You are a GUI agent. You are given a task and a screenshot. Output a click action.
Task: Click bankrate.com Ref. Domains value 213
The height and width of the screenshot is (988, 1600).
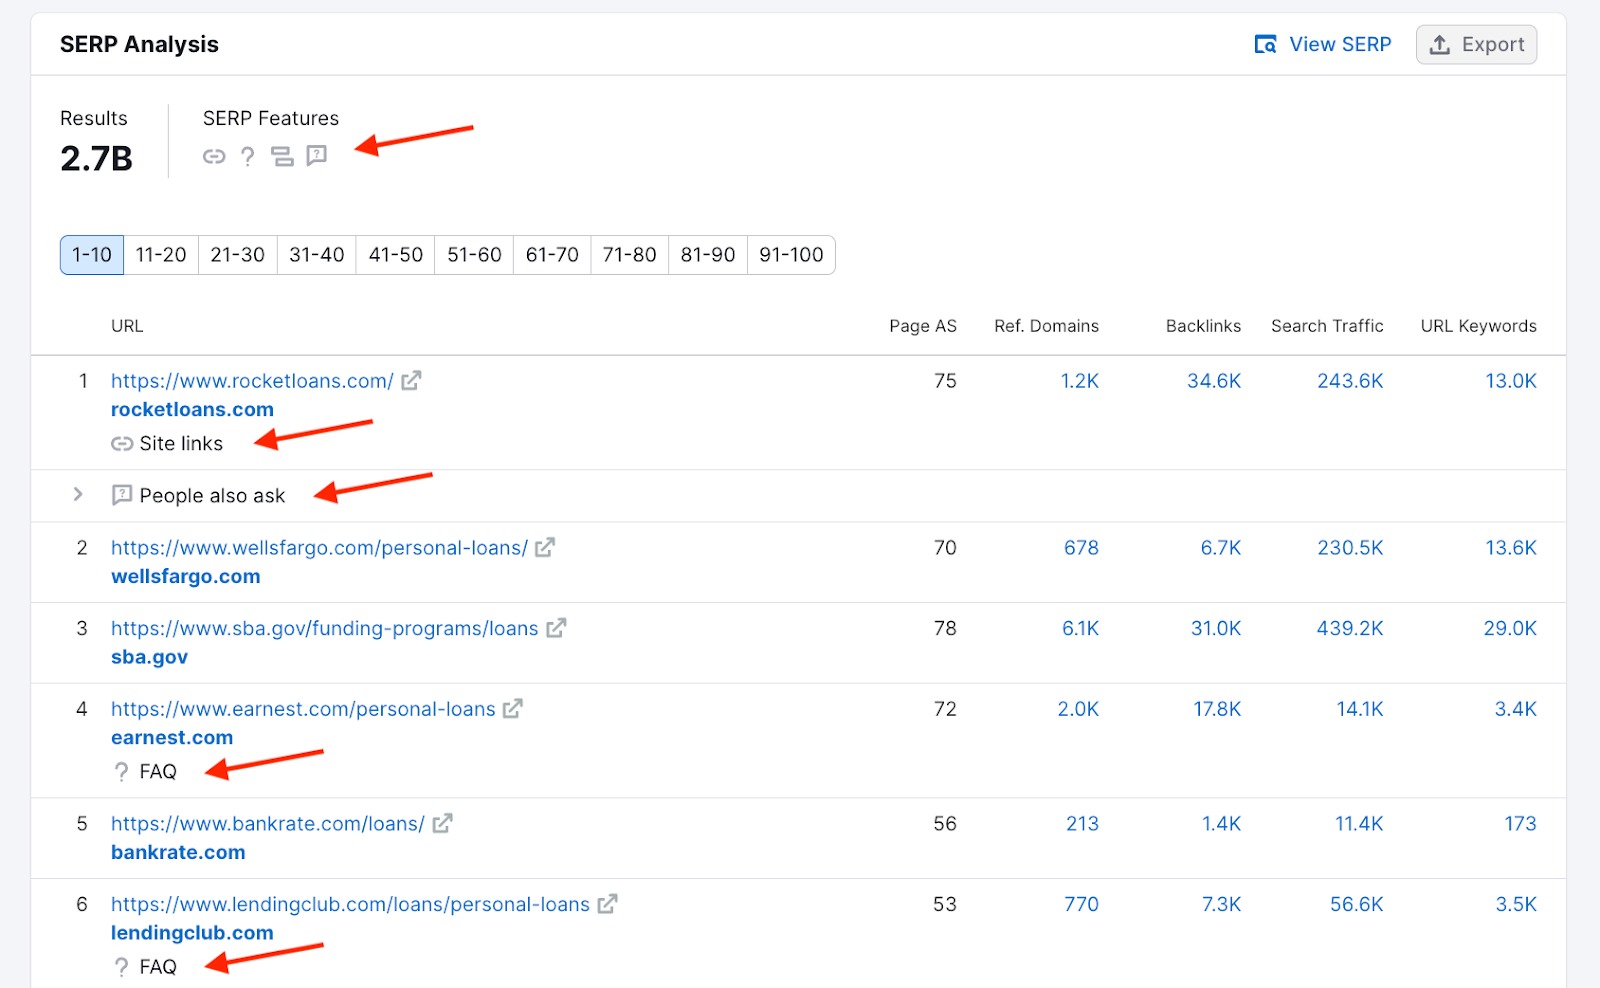click(x=1082, y=824)
